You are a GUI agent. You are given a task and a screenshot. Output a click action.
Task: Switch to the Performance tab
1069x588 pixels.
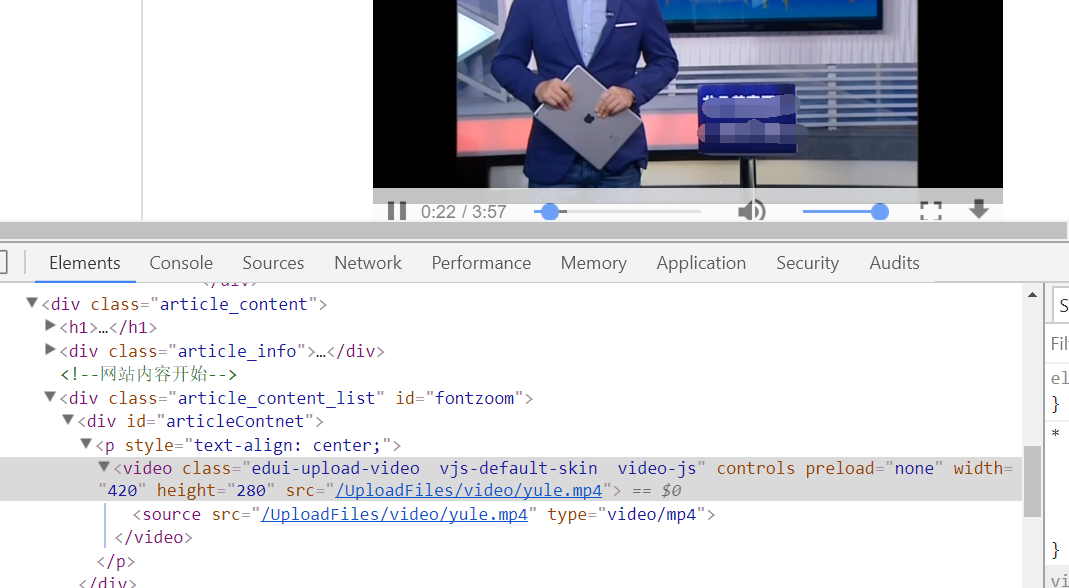coord(481,263)
